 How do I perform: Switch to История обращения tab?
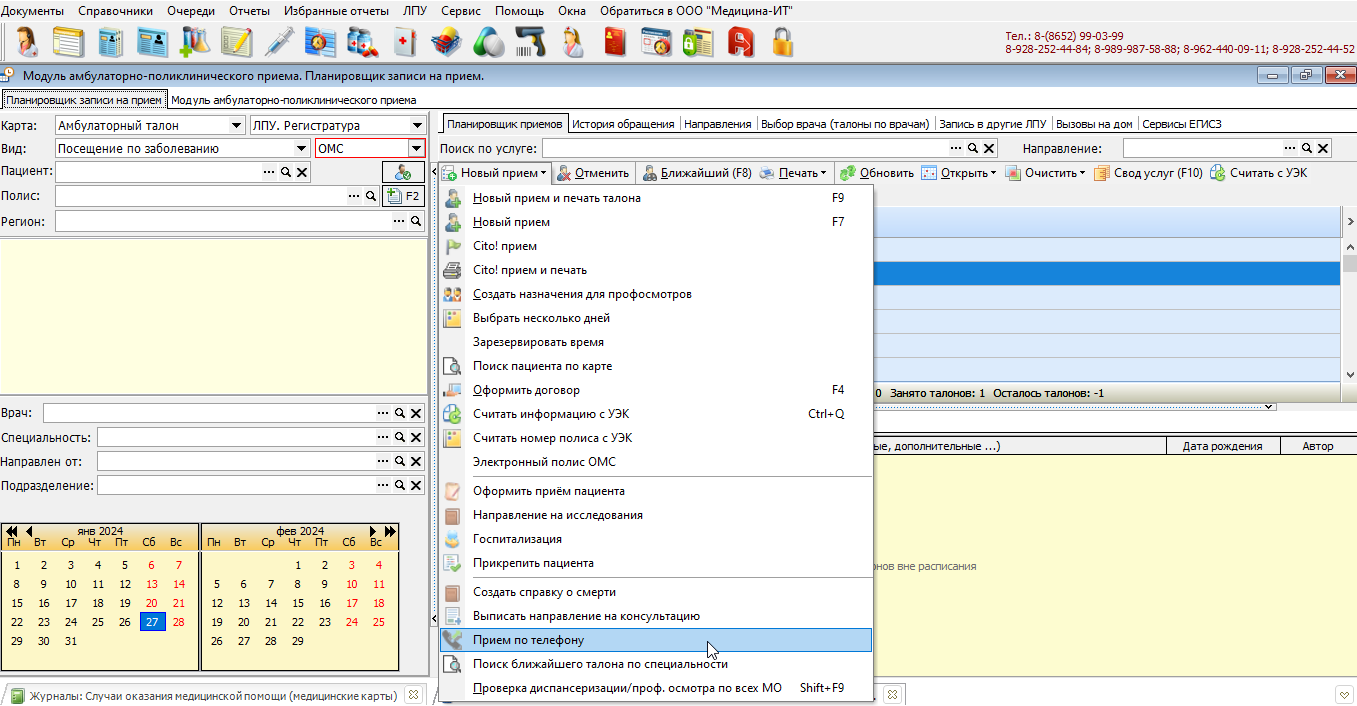pyautogui.click(x=623, y=124)
